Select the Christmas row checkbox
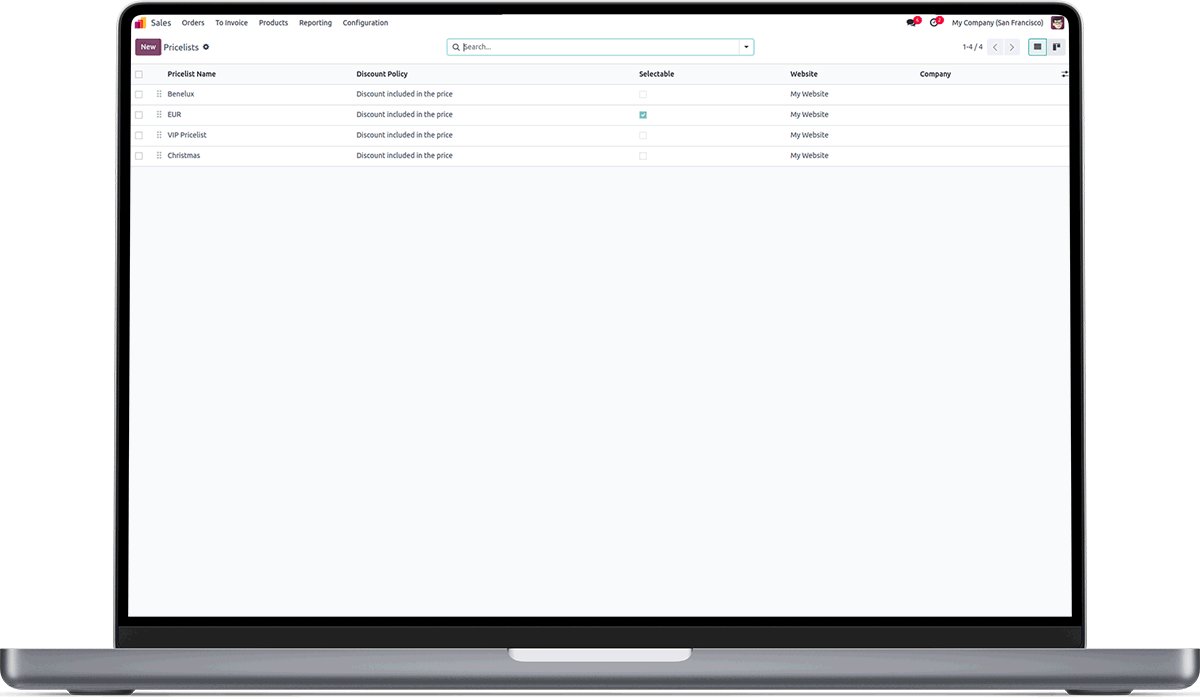The image size is (1200, 697). [x=139, y=156]
